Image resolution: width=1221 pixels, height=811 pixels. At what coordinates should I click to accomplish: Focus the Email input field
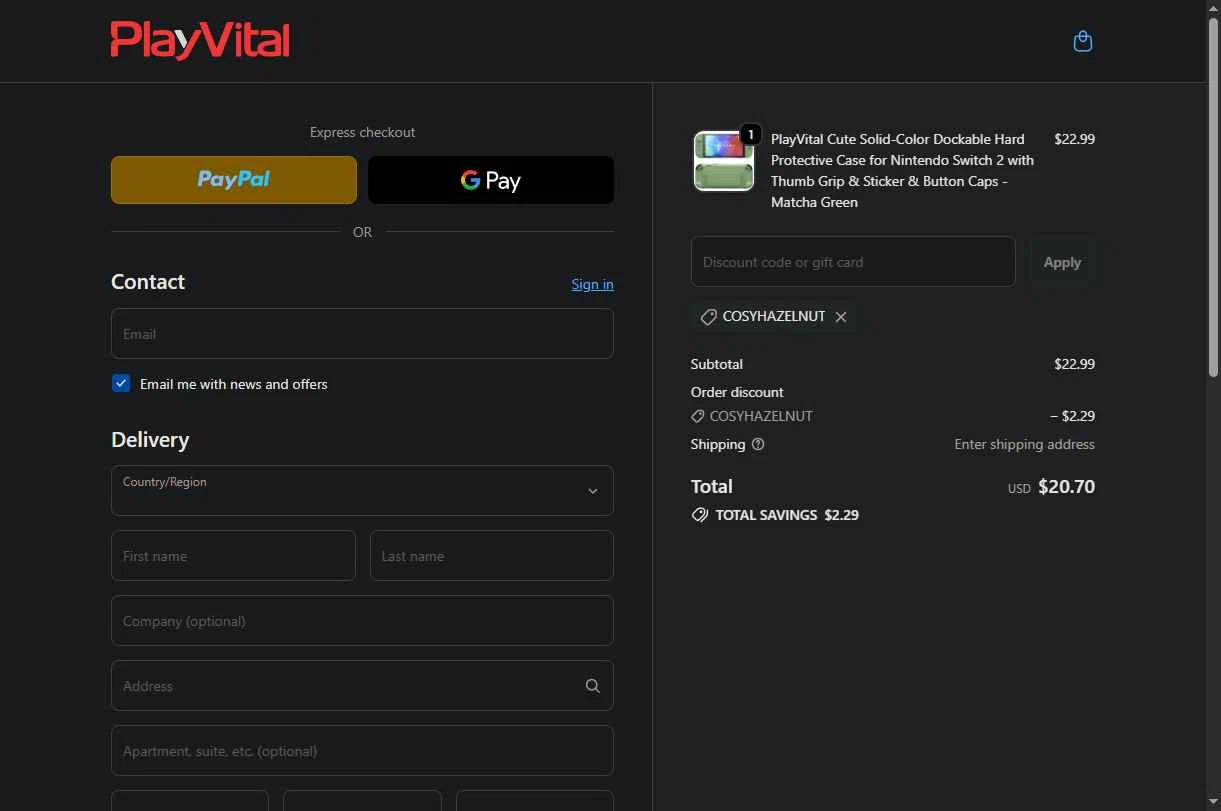point(362,333)
